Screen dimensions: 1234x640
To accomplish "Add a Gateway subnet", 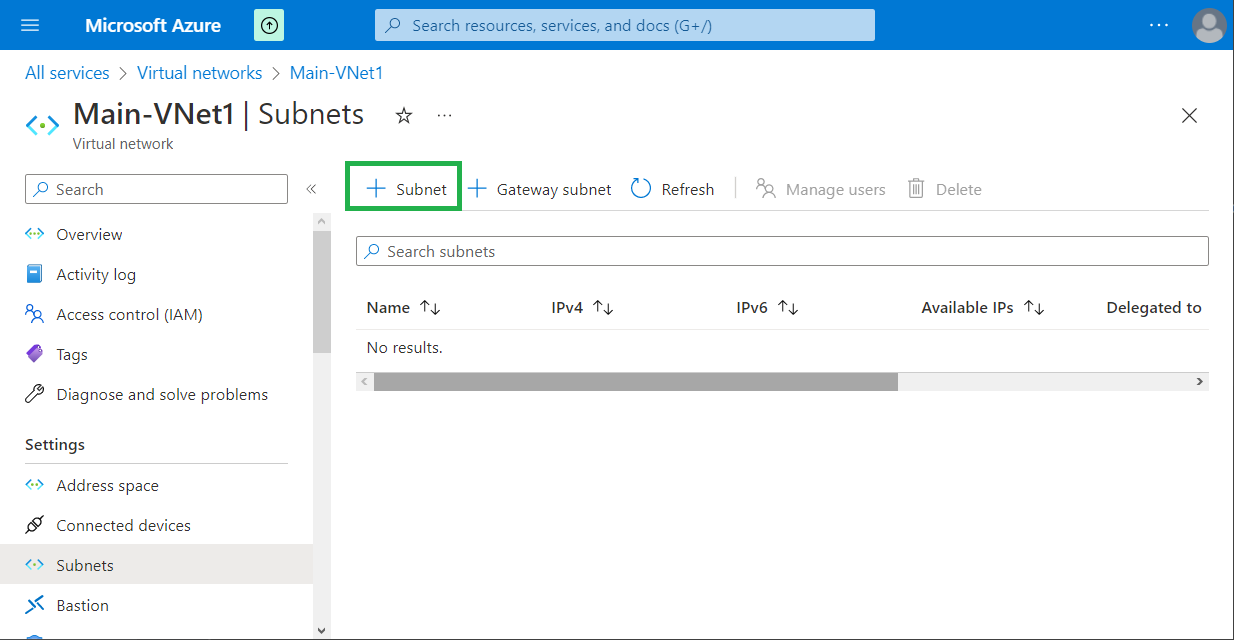I will click(540, 189).
